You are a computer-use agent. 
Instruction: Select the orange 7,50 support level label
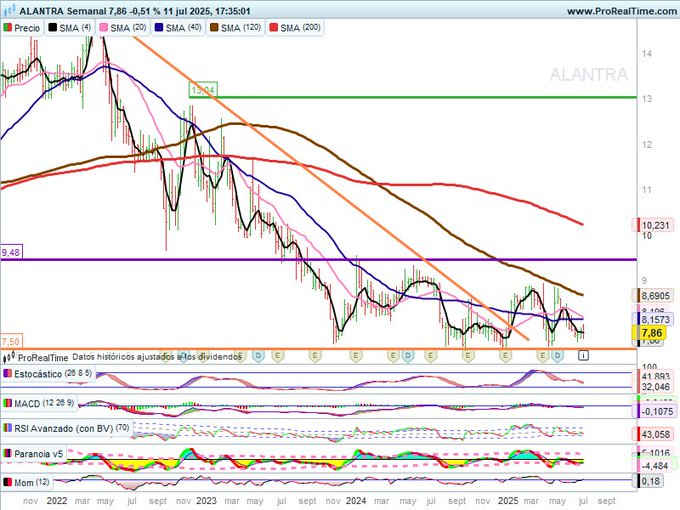click(10, 341)
